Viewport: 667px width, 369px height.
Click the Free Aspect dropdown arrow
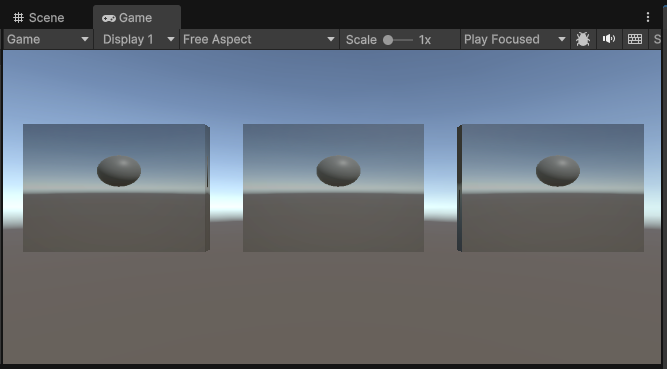click(331, 40)
